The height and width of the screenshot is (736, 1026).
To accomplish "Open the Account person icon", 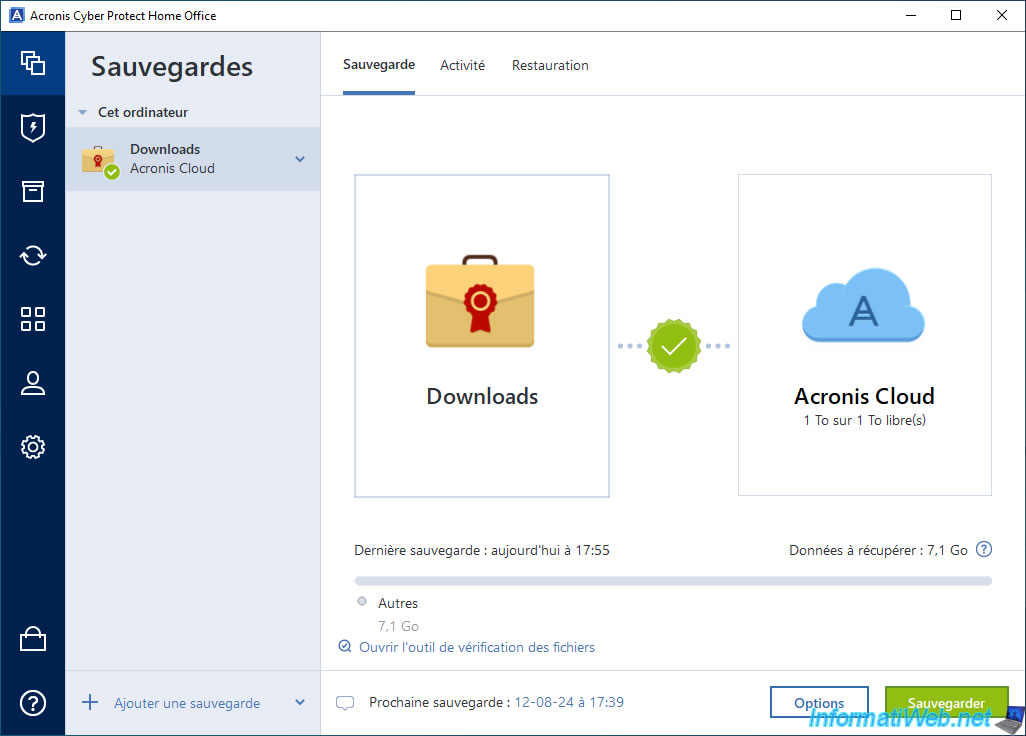I will (33, 383).
